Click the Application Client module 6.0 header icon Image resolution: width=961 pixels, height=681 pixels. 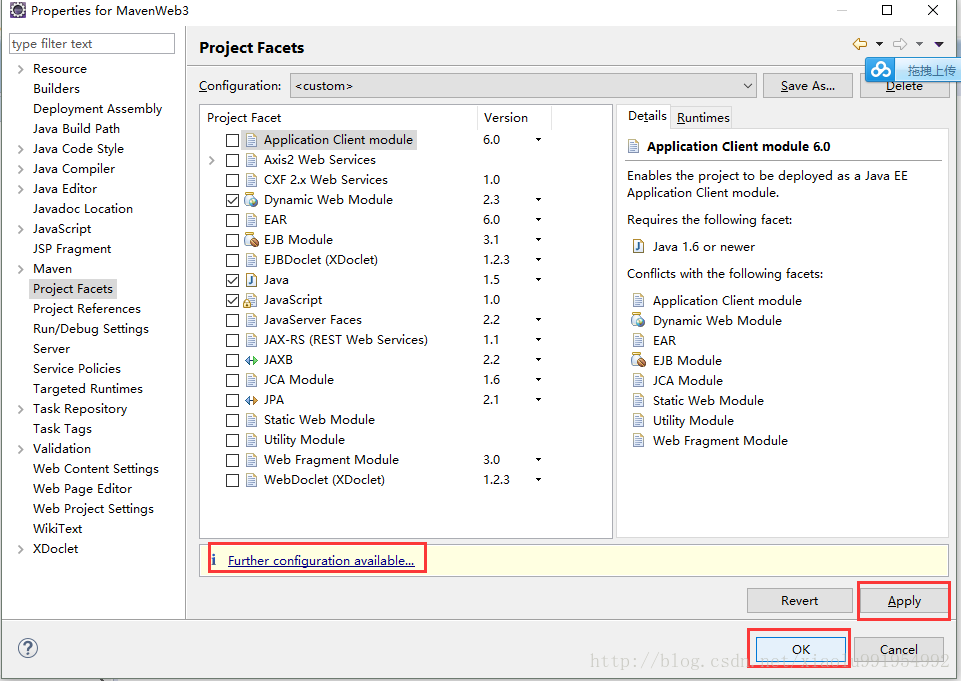634,146
